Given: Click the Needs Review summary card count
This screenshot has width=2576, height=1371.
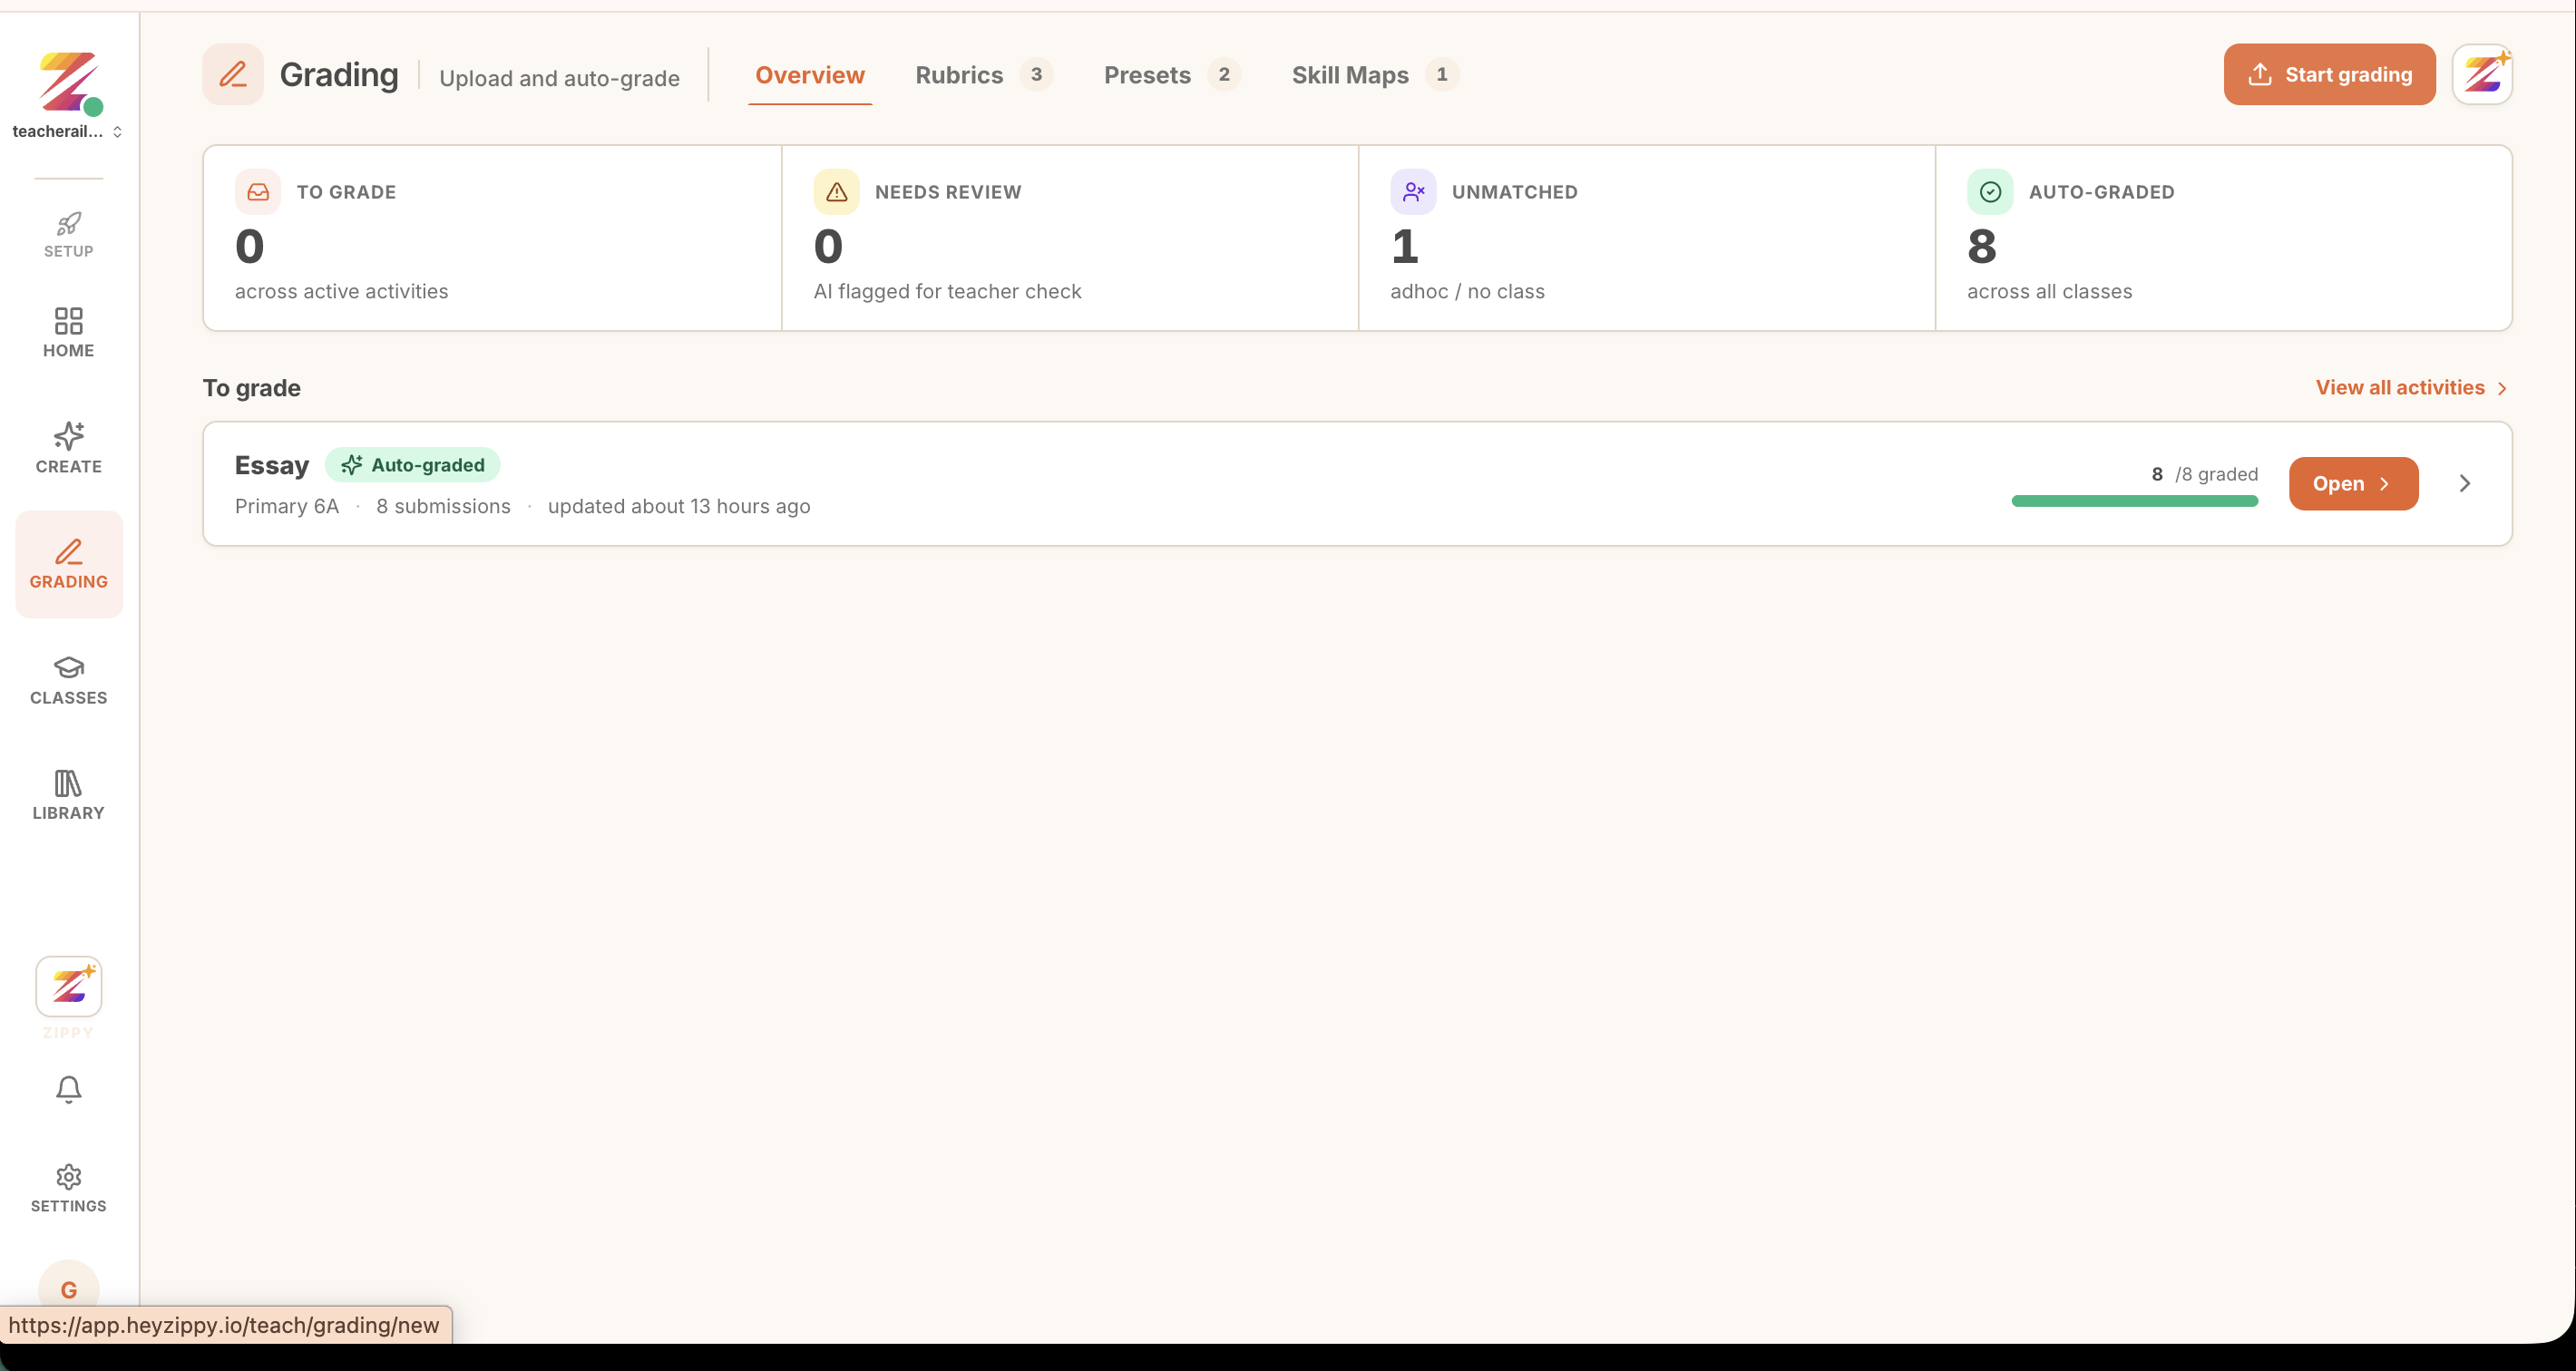Looking at the screenshot, I should tap(828, 247).
